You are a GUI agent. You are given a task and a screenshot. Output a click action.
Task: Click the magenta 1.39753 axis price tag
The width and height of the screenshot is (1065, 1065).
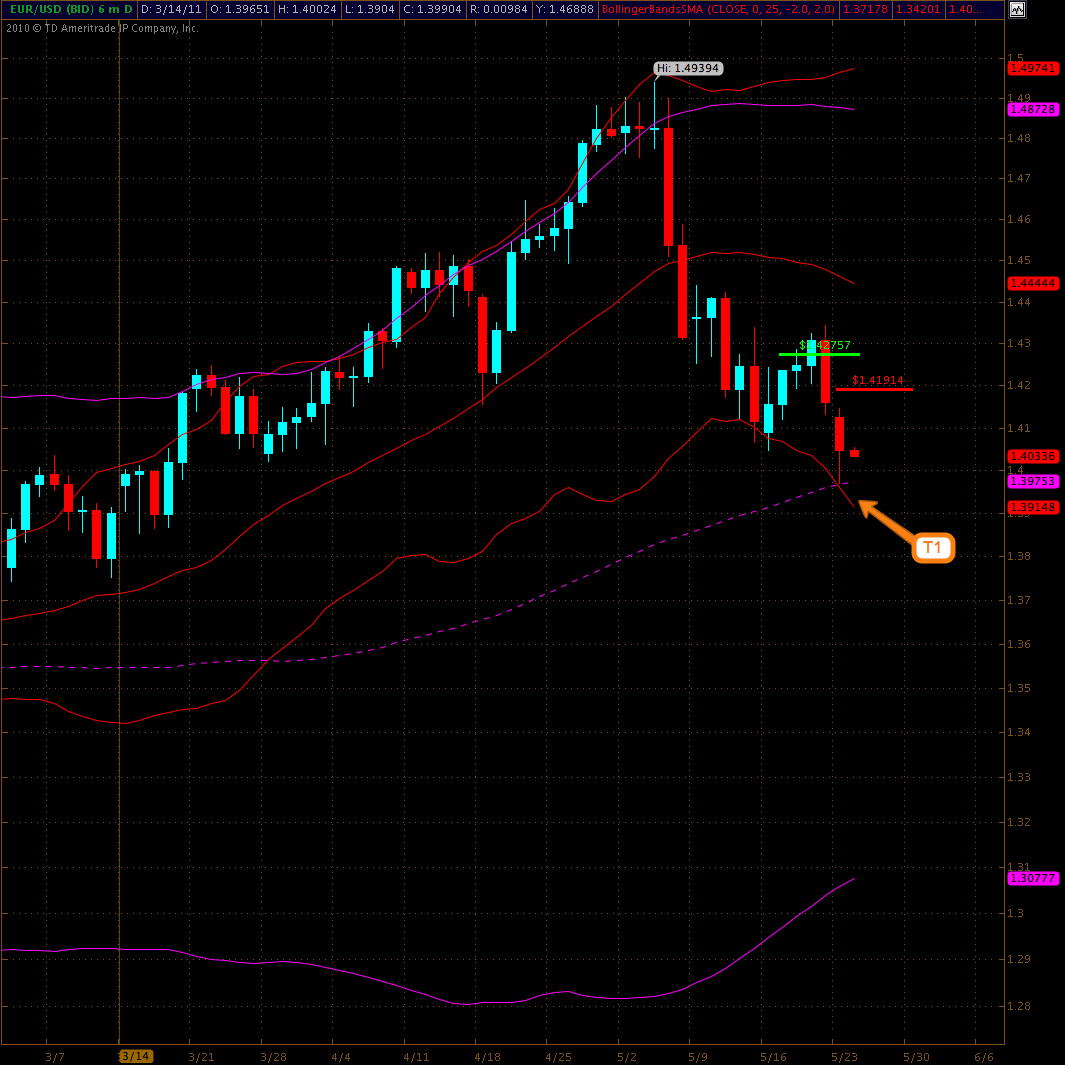pos(1033,481)
